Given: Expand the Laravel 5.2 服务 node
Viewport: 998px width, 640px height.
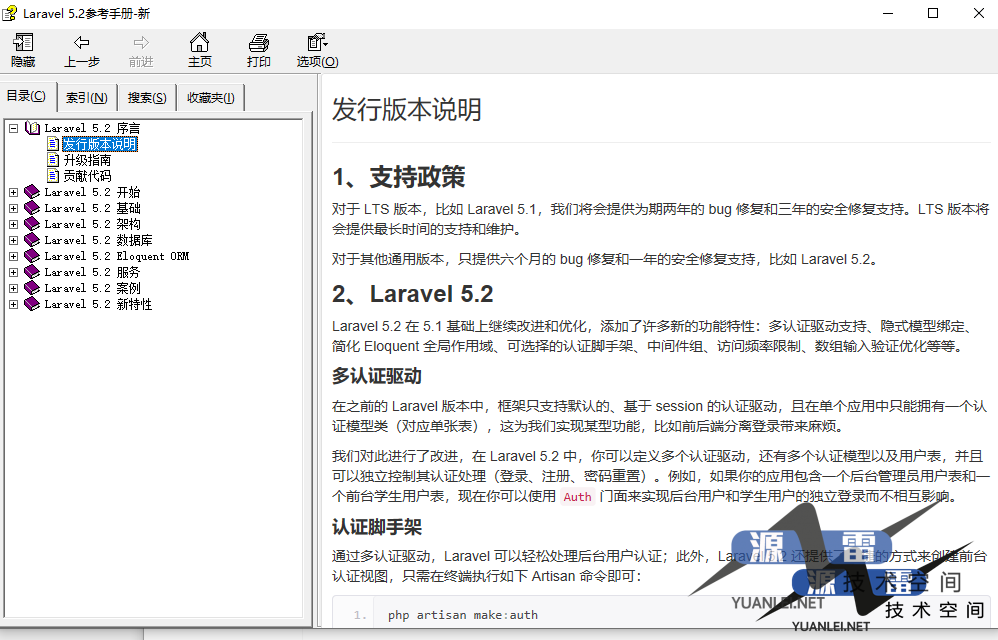Looking at the screenshot, I should pos(13,272).
